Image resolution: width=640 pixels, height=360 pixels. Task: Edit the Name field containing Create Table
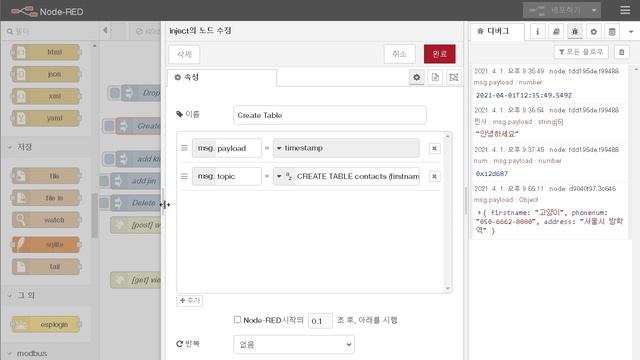pyautogui.click(x=330, y=115)
